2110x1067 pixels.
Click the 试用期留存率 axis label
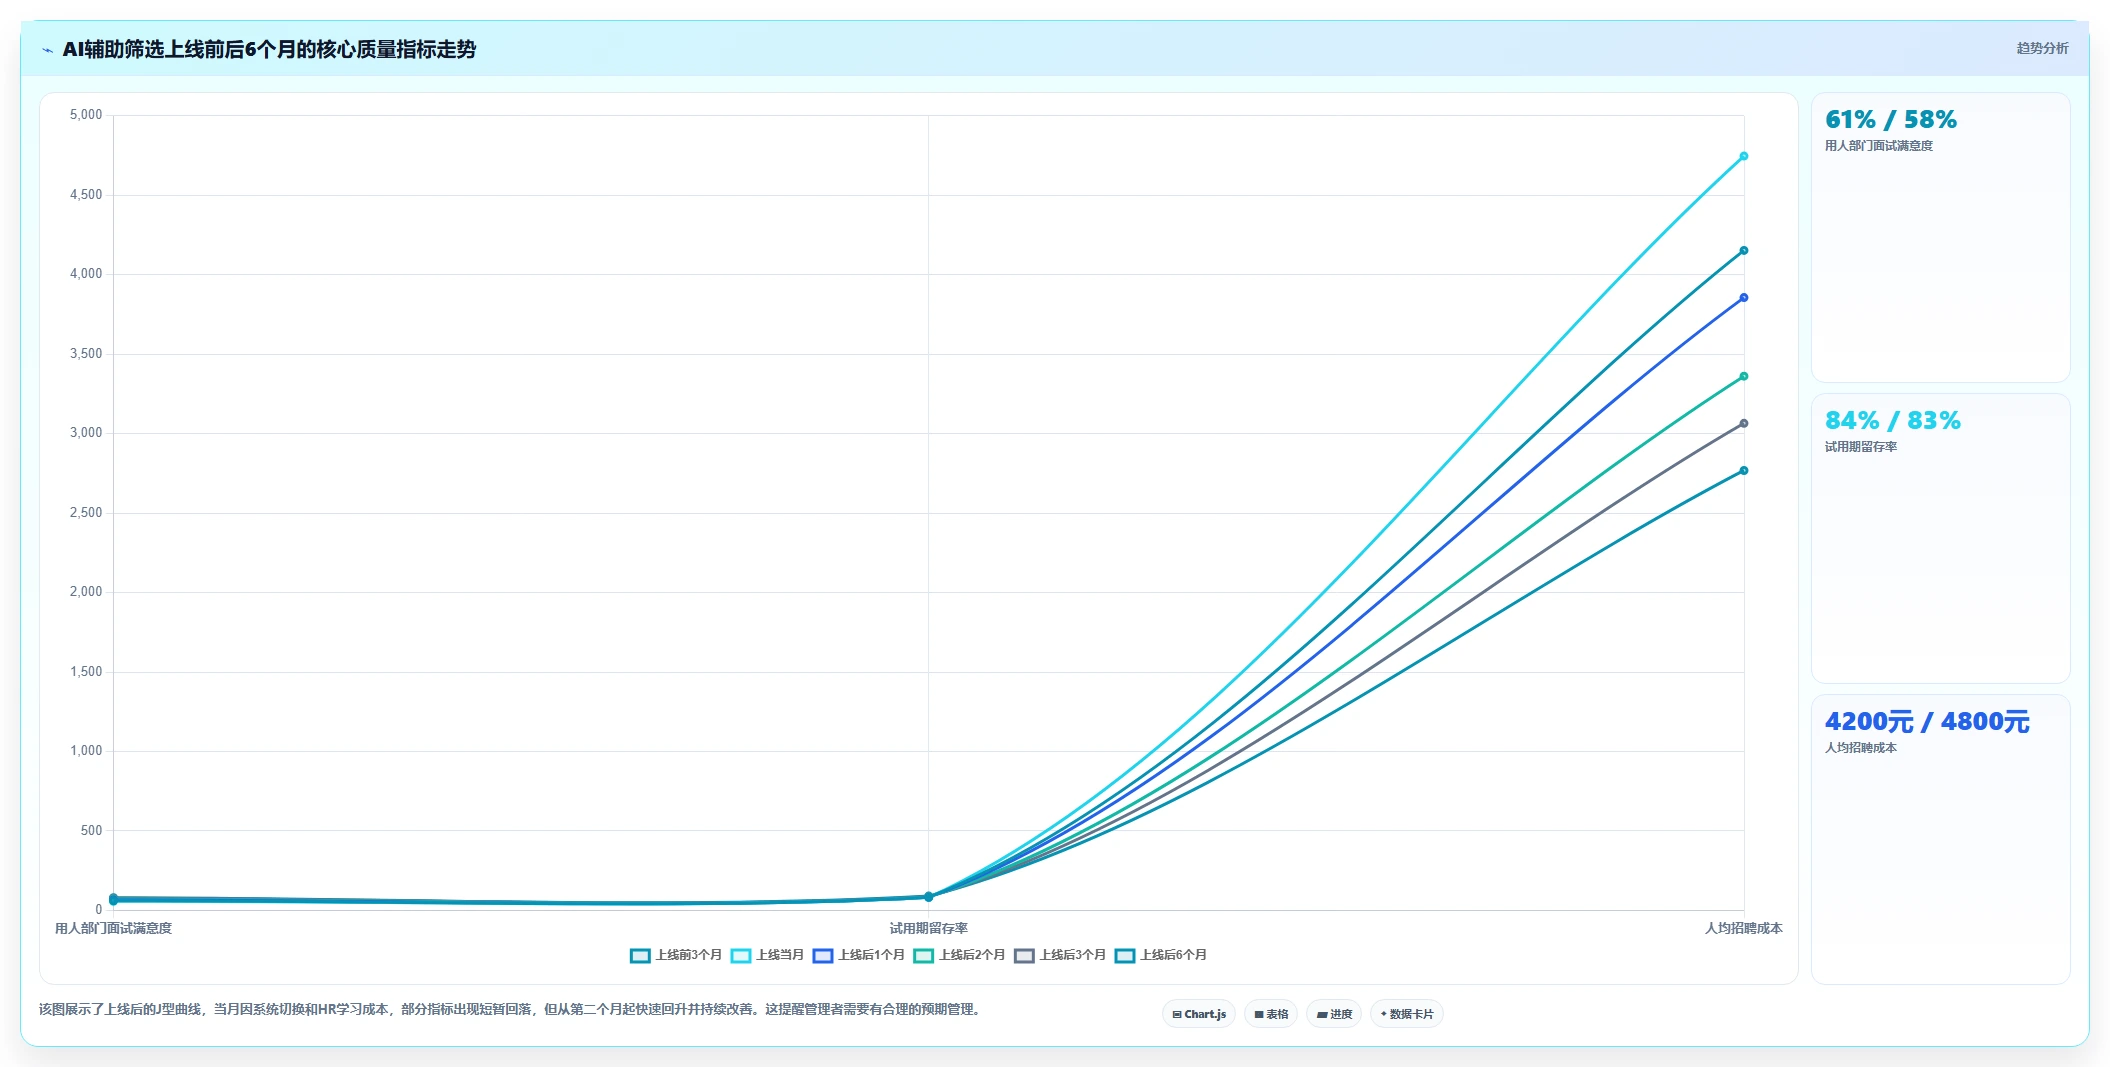(928, 928)
